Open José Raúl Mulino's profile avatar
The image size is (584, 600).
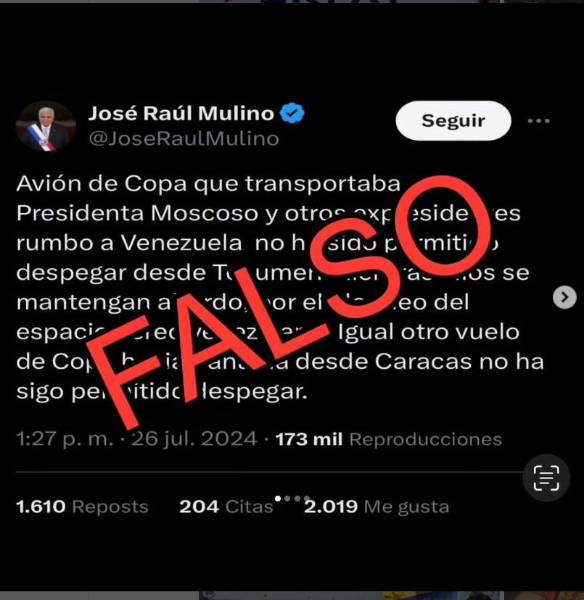click(x=46, y=127)
